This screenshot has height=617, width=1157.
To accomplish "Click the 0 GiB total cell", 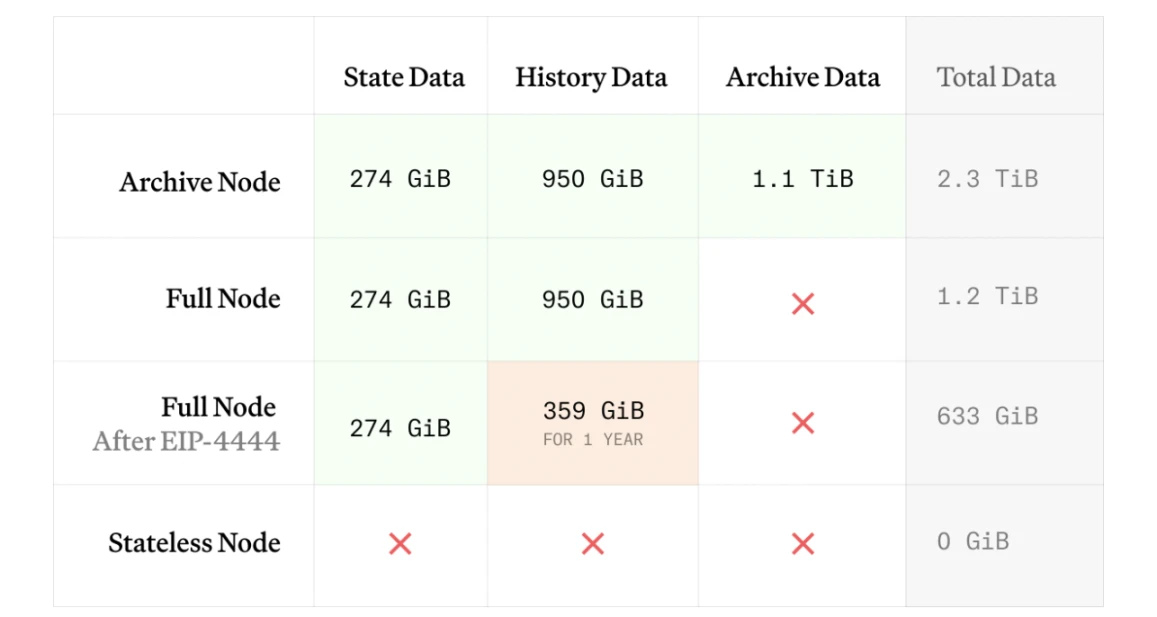I will tap(973, 542).
